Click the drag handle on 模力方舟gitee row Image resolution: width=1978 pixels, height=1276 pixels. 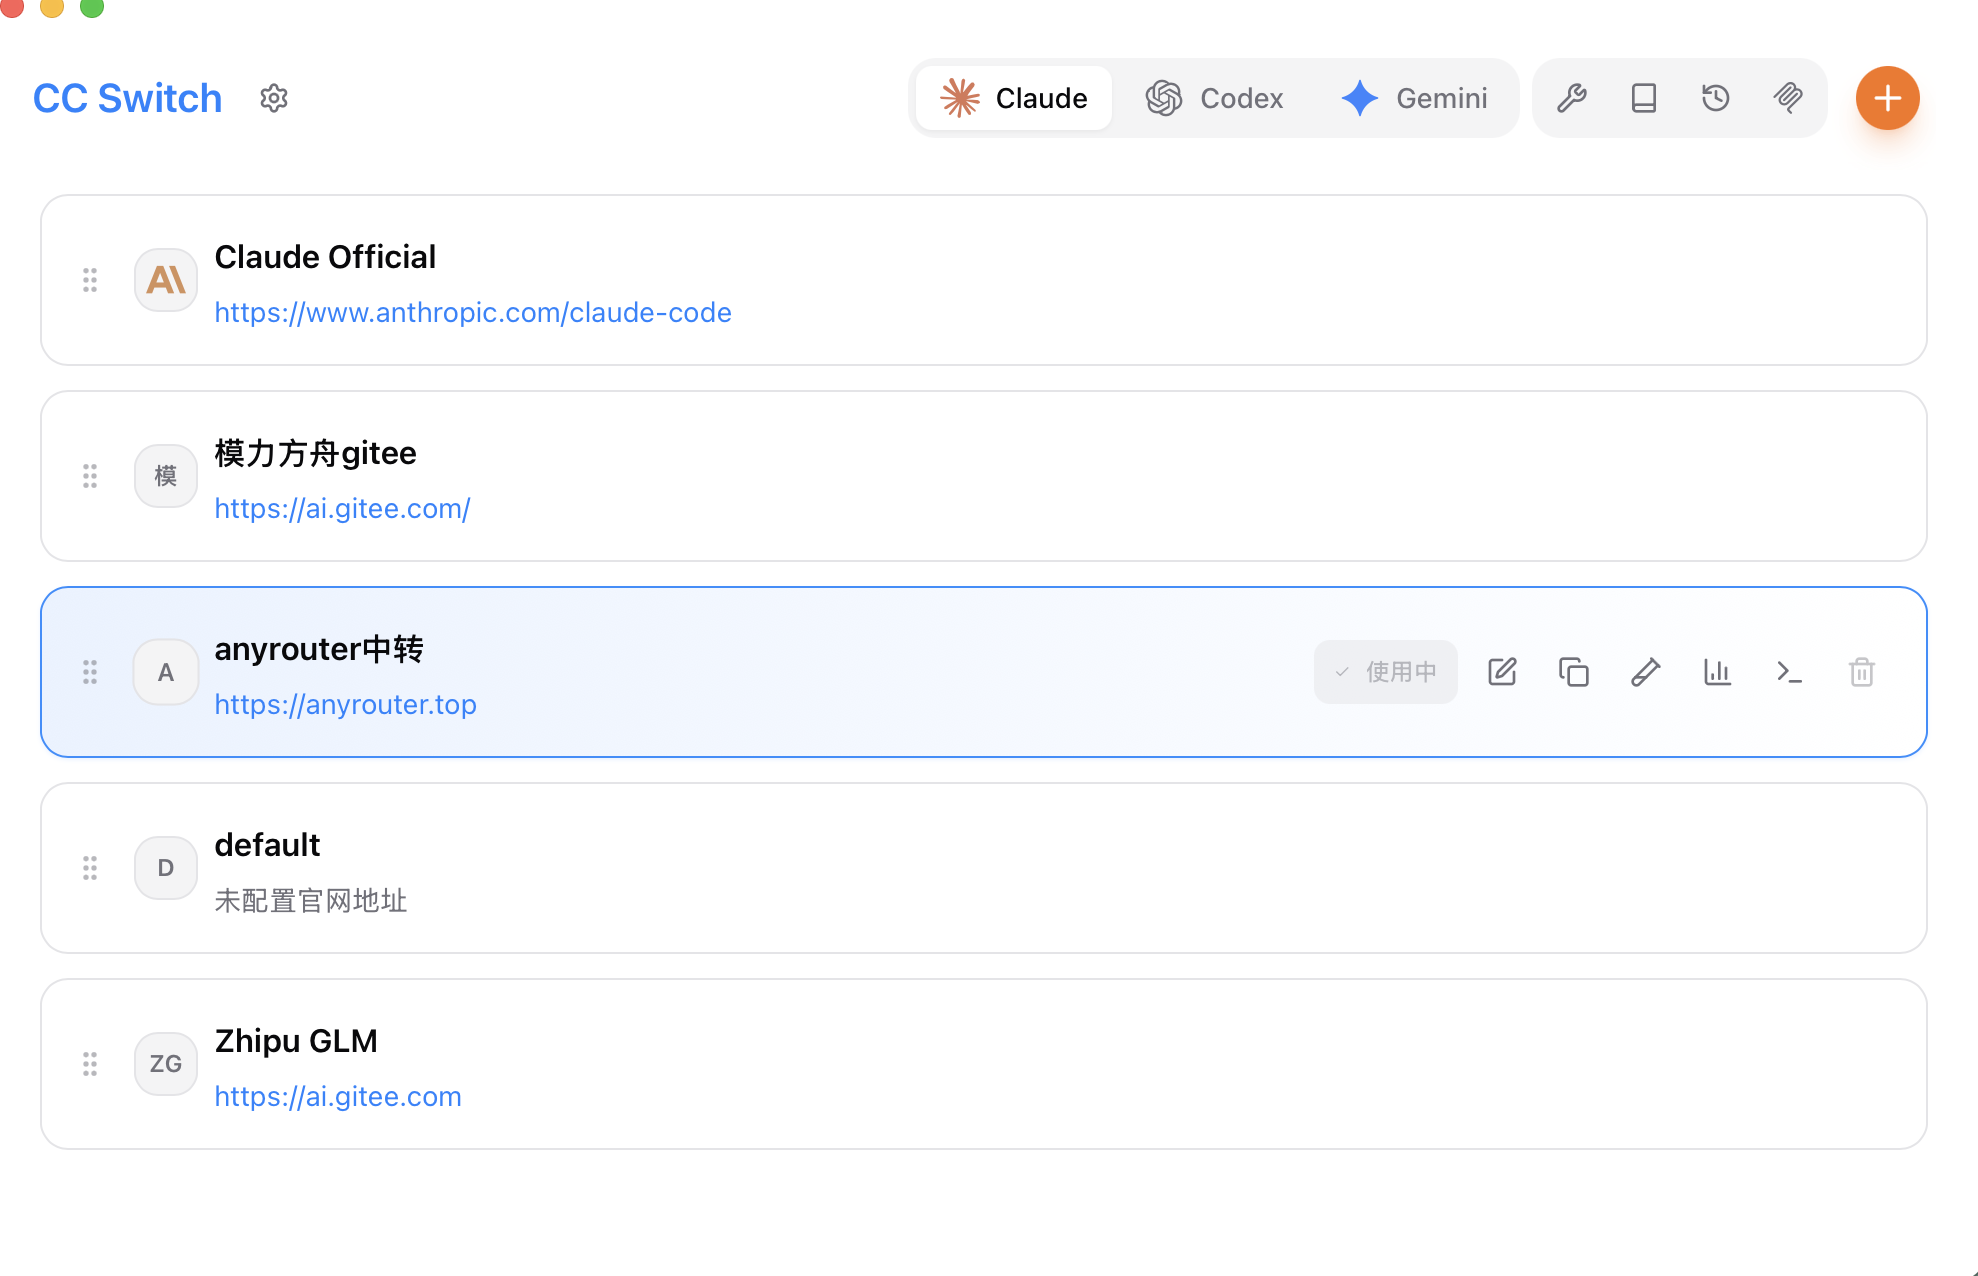pyautogui.click(x=90, y=476)
